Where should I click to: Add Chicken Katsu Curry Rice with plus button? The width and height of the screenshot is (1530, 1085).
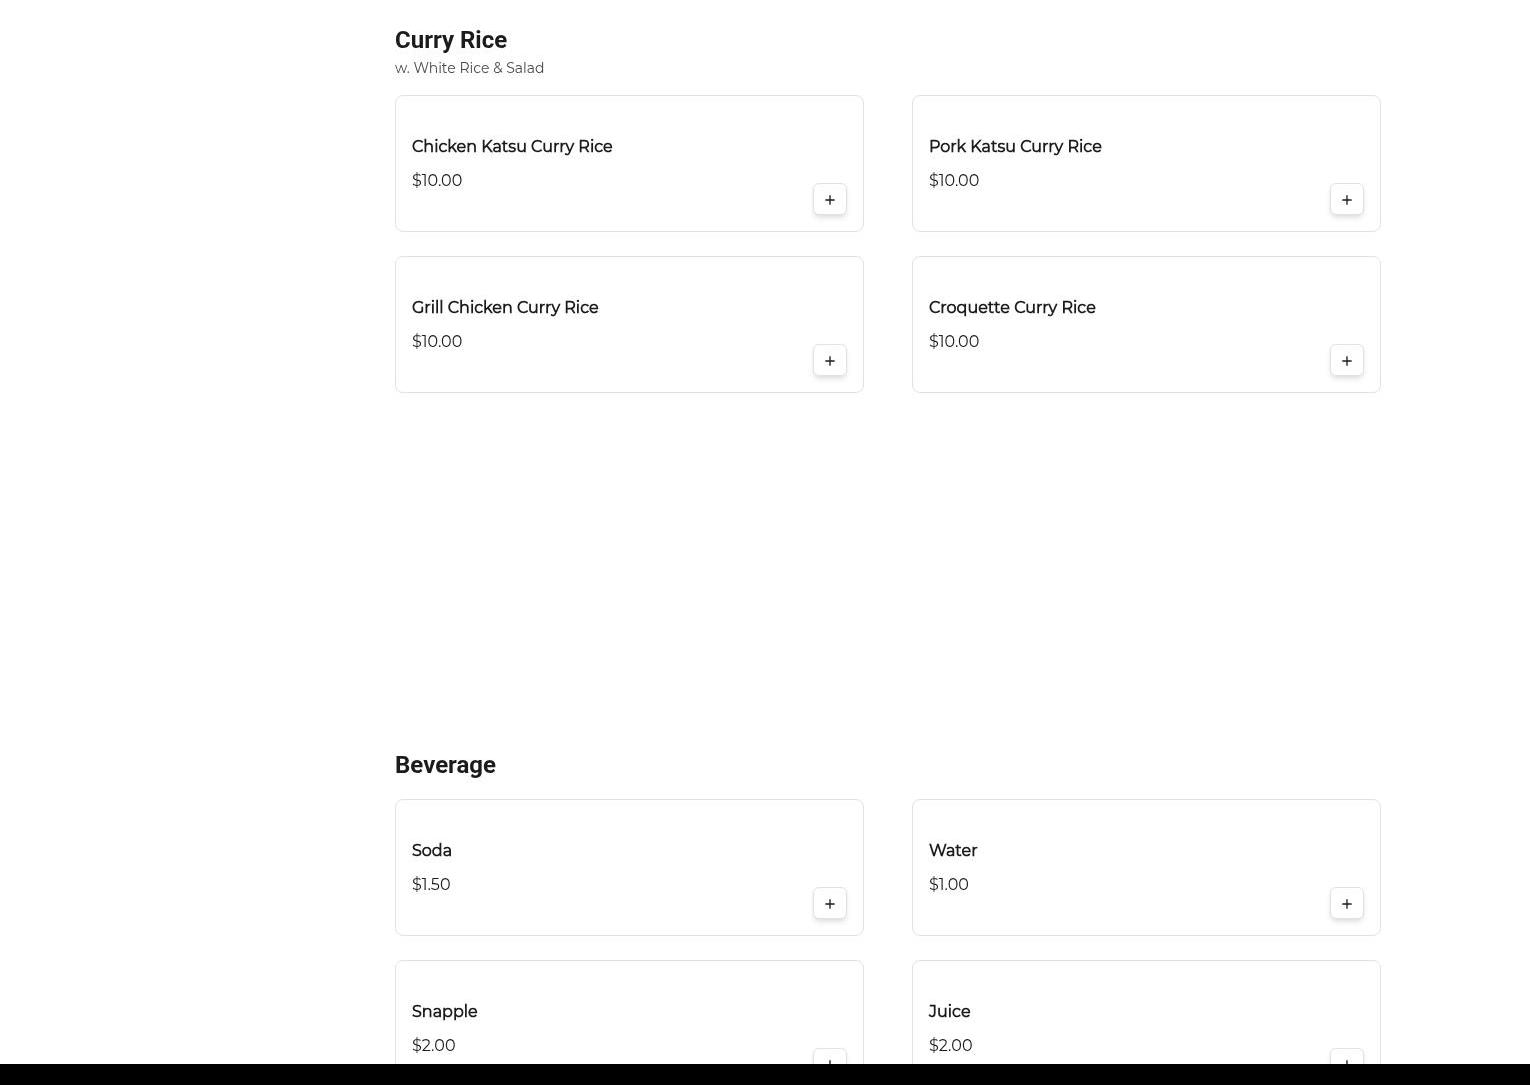pyautogui.click(x=829, y=200)
